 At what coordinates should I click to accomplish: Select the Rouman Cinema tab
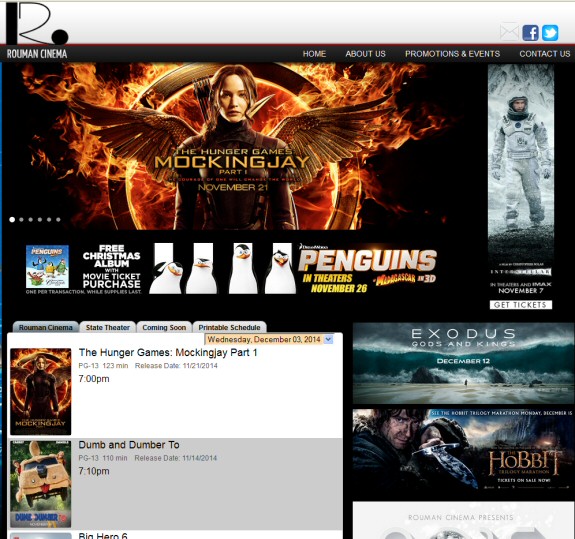[x=46, y=327]
